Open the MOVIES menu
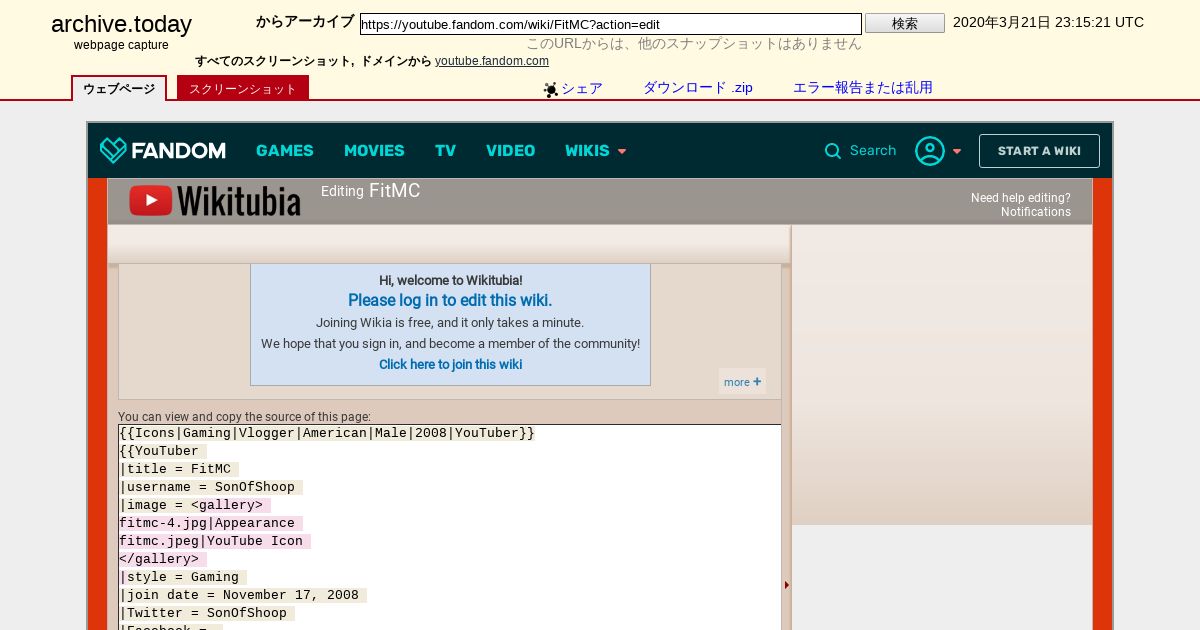Image resolution: width=1200 pixels, height=630 pixels. click(x=374, y=151)
